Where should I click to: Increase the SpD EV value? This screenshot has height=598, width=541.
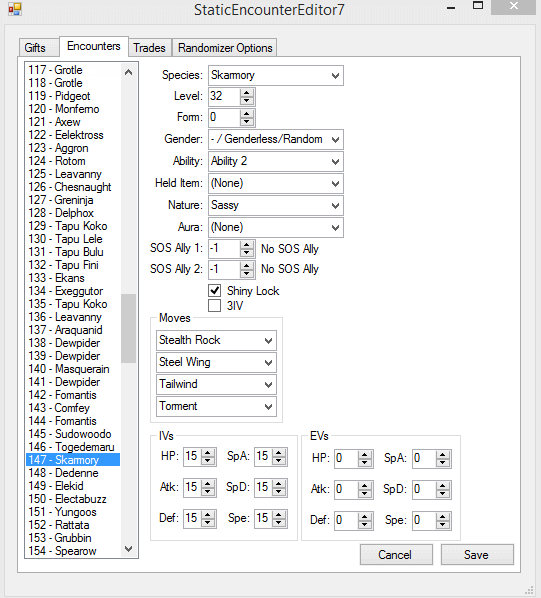(x=443, y=485)
